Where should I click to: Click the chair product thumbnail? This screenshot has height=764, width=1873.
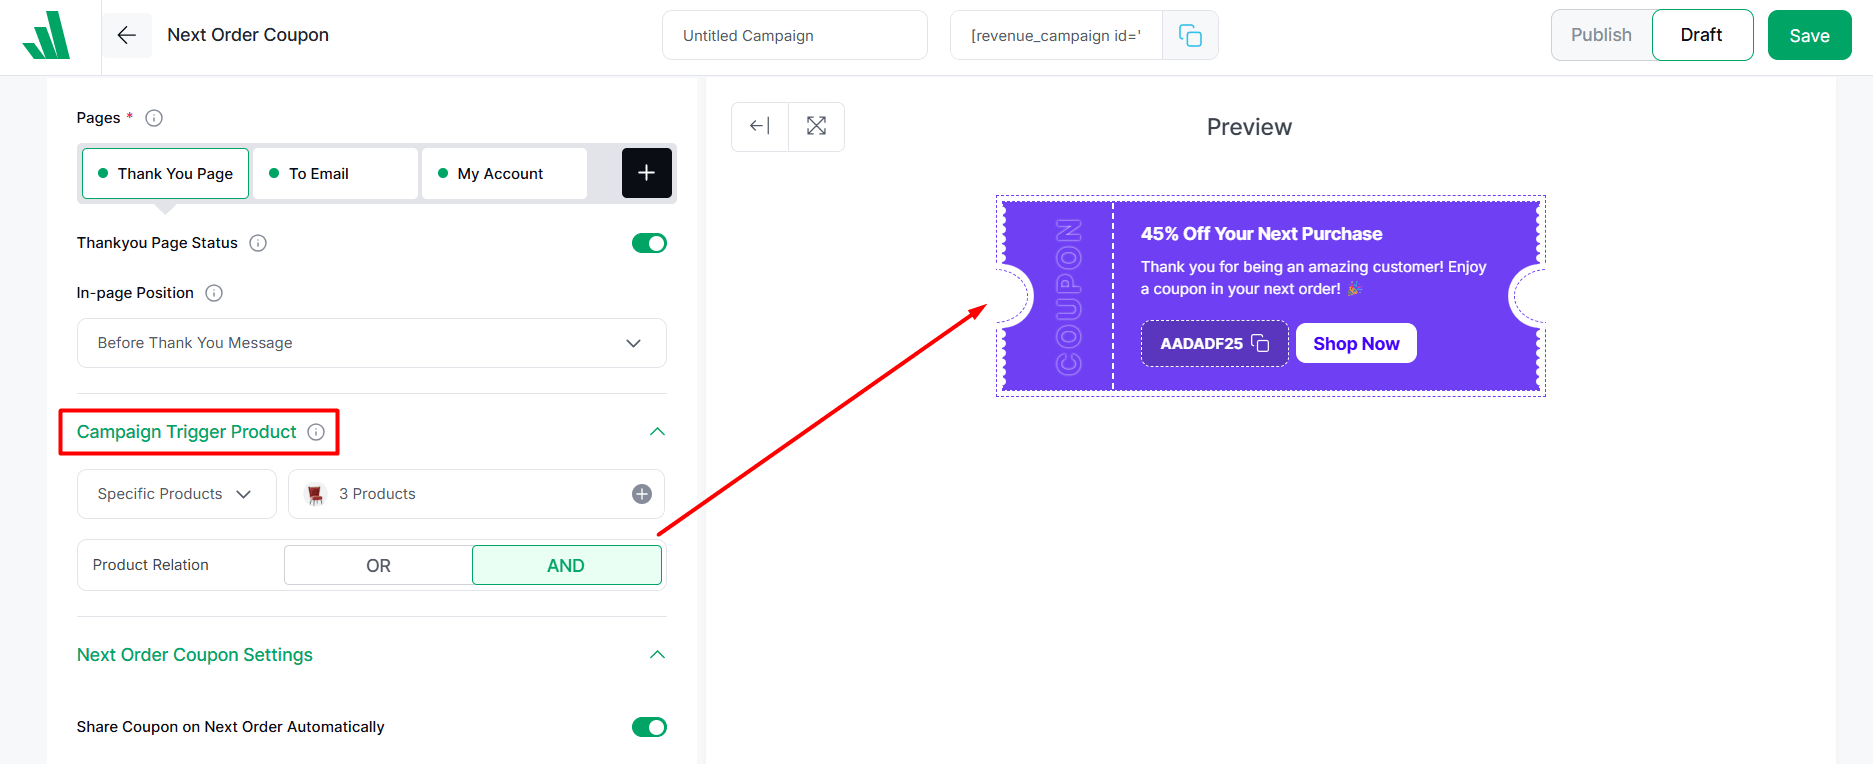316,494
